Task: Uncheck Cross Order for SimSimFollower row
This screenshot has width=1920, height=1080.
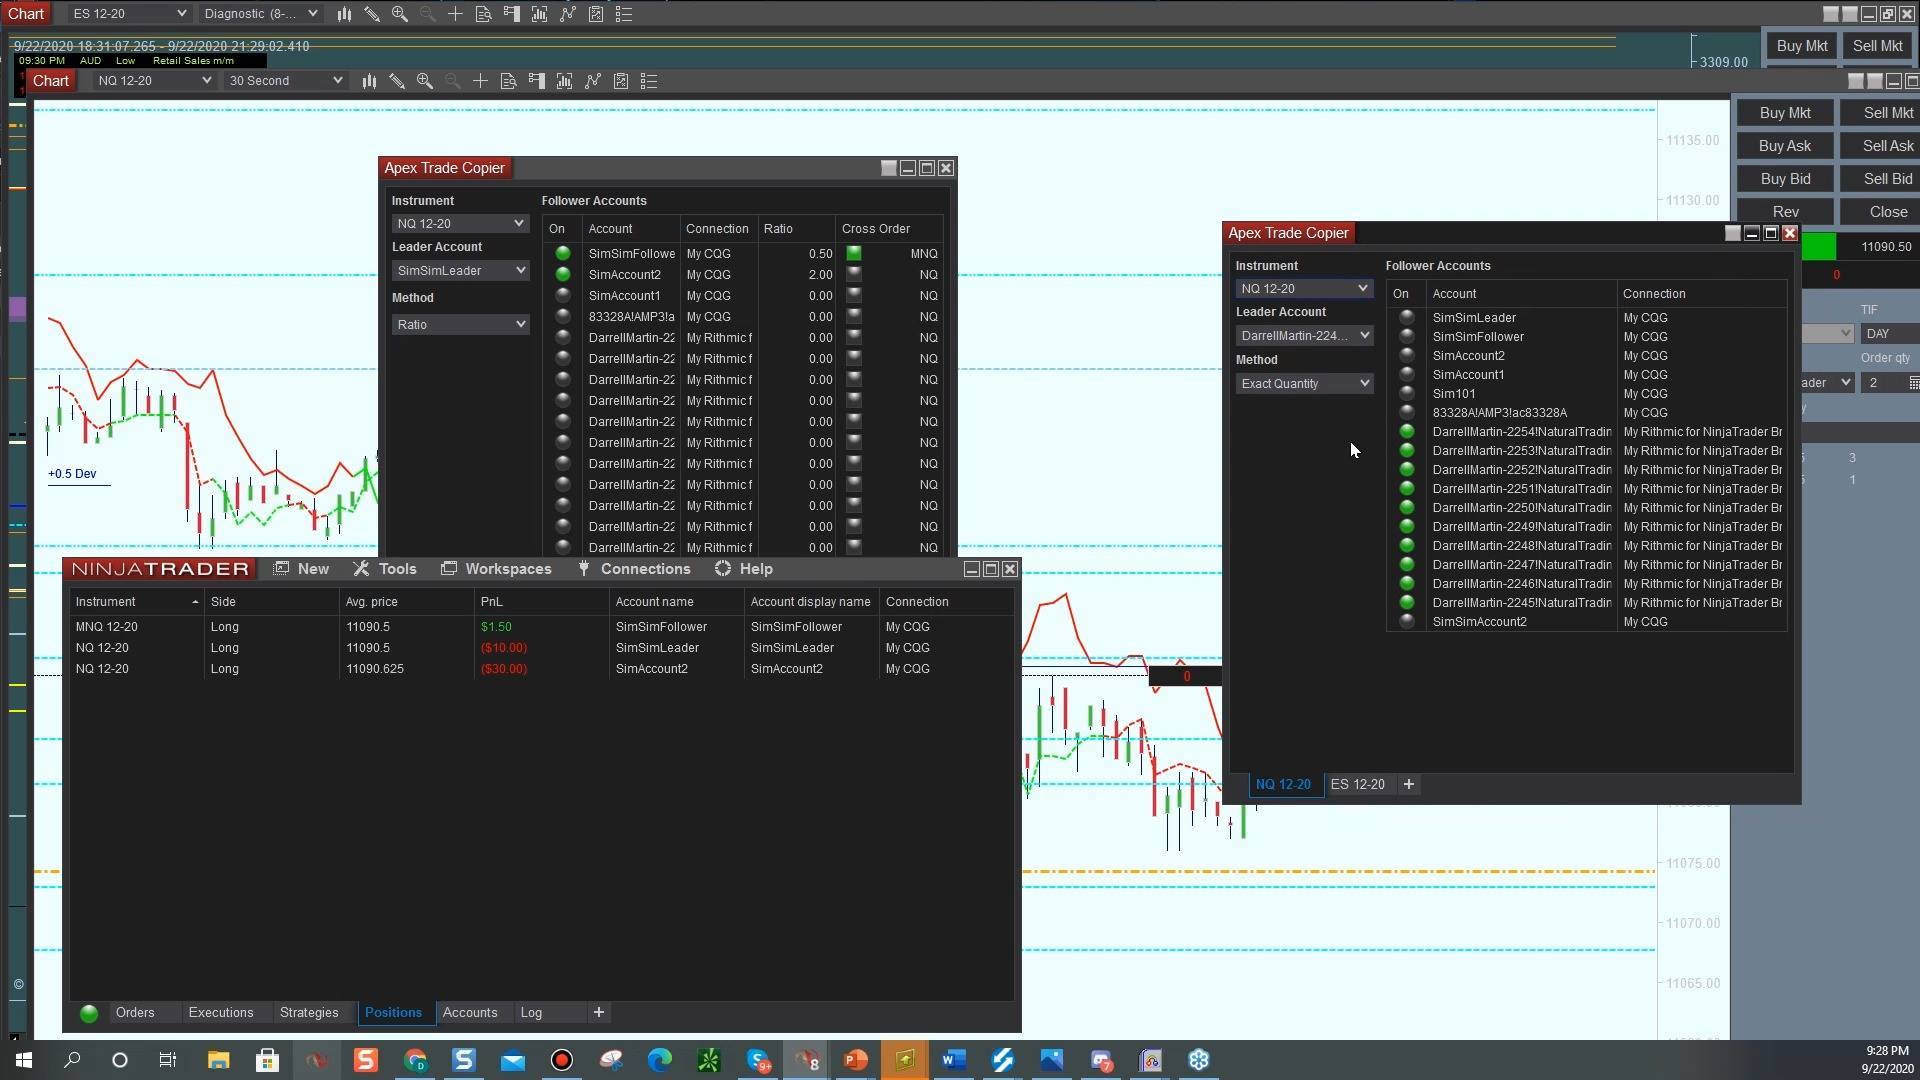Action: (x=854, y=254)
